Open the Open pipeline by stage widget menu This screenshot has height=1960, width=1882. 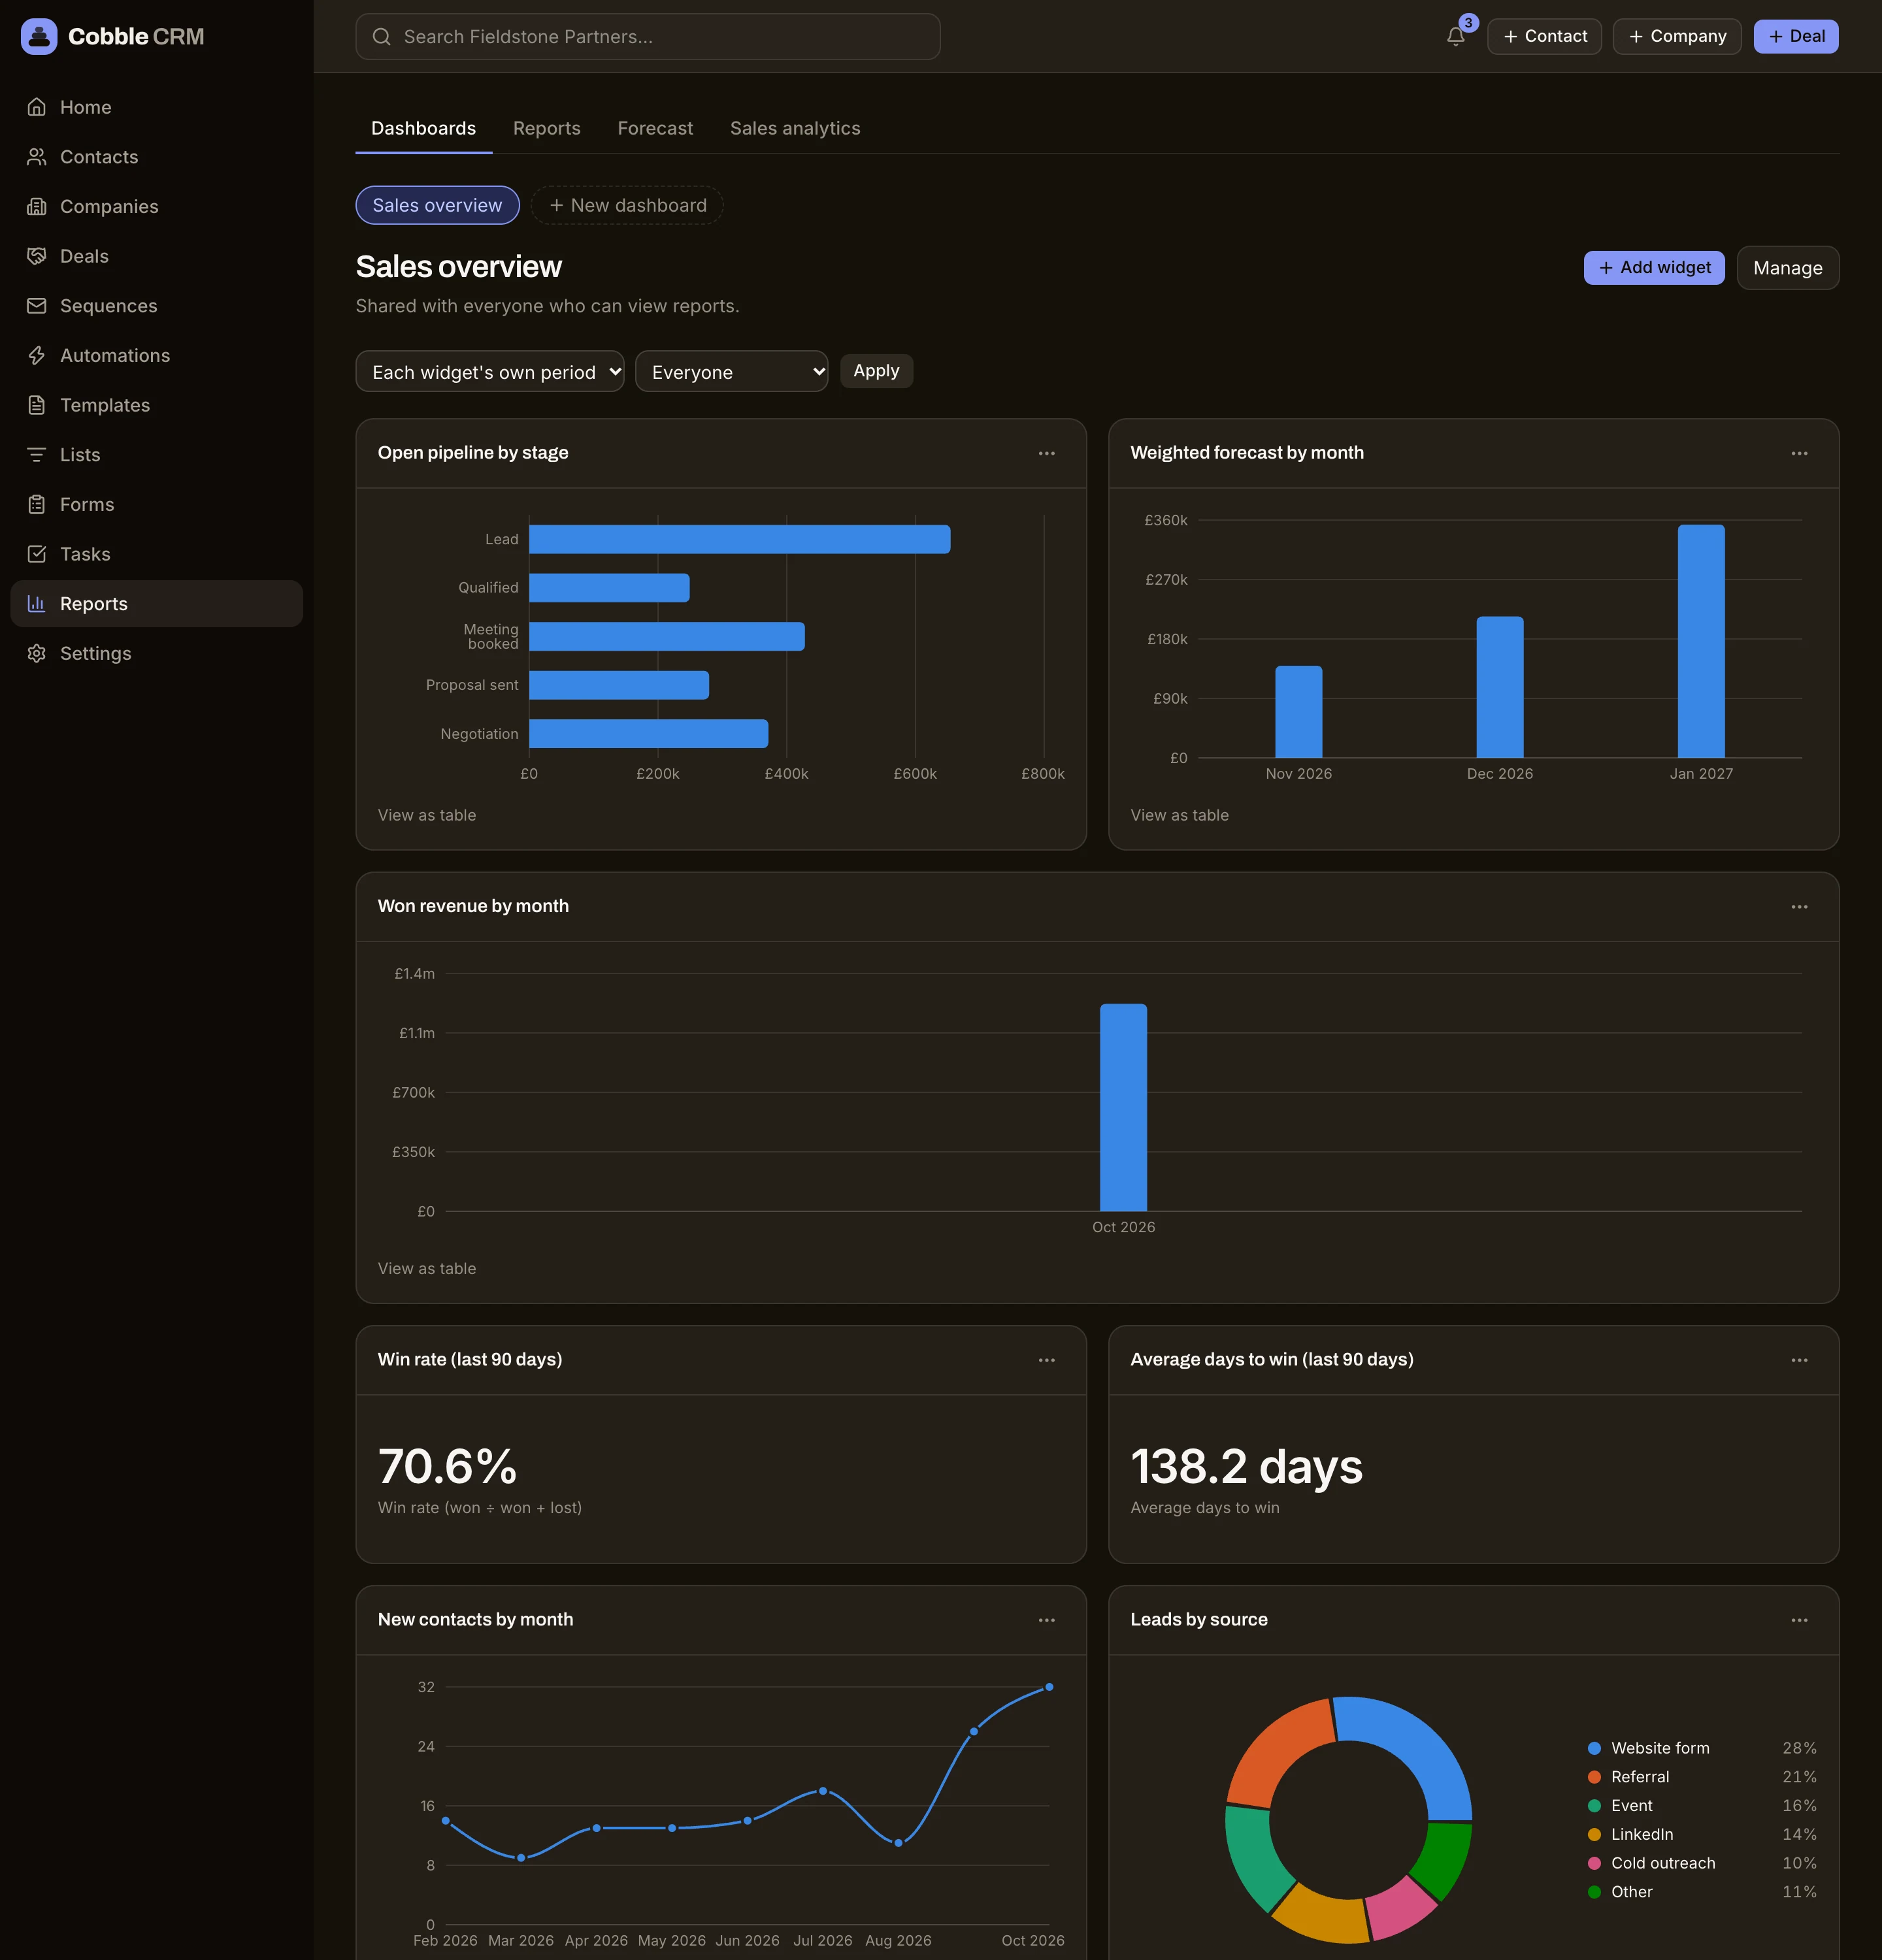(x=1046, y=453)
